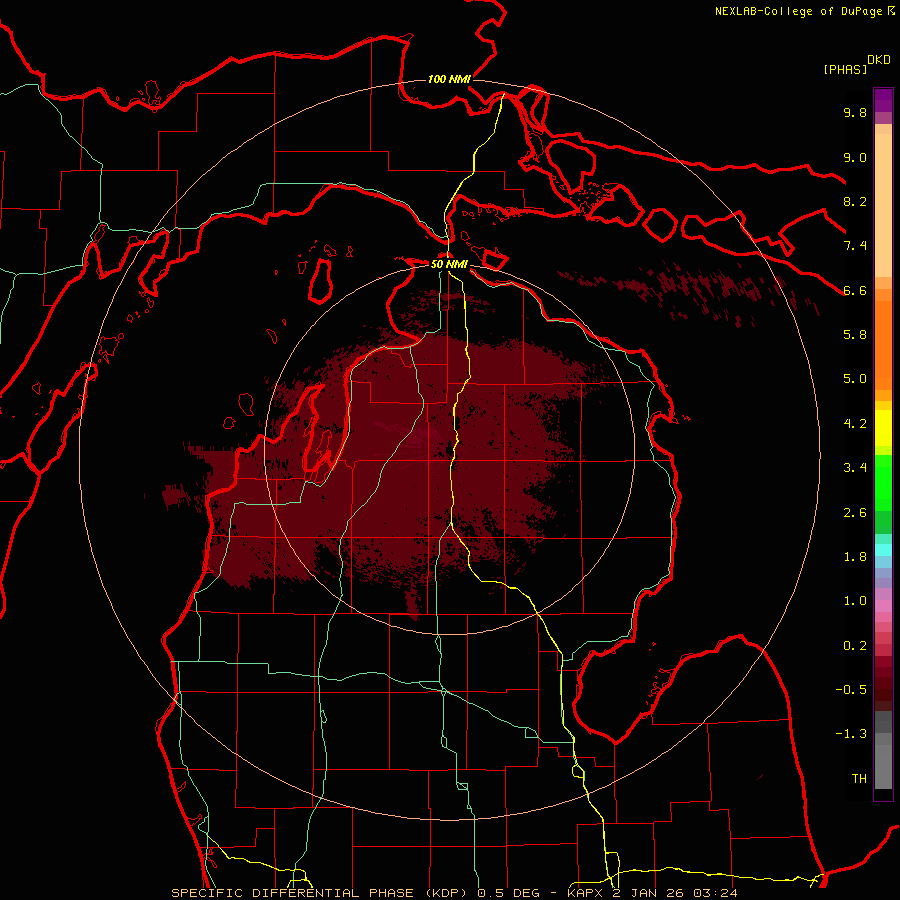Click the 5.8 scale value

tap(855, 335)
